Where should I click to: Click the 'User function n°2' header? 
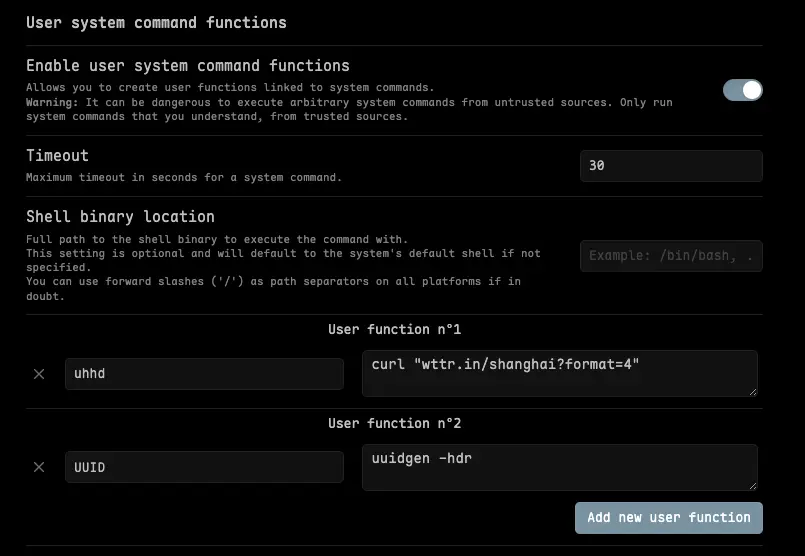pyautogui.click(x=394, y=423)
